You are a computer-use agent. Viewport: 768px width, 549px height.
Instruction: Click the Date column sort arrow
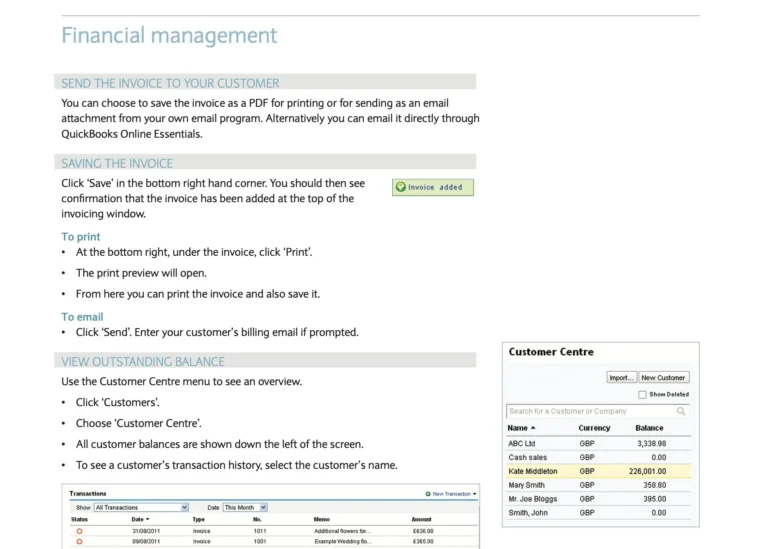pos(148,519)
